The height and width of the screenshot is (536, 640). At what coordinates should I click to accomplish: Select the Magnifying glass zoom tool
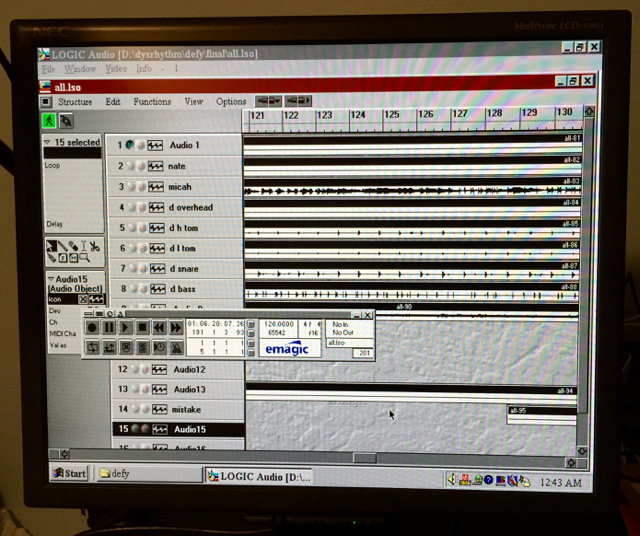pos(84,258)
